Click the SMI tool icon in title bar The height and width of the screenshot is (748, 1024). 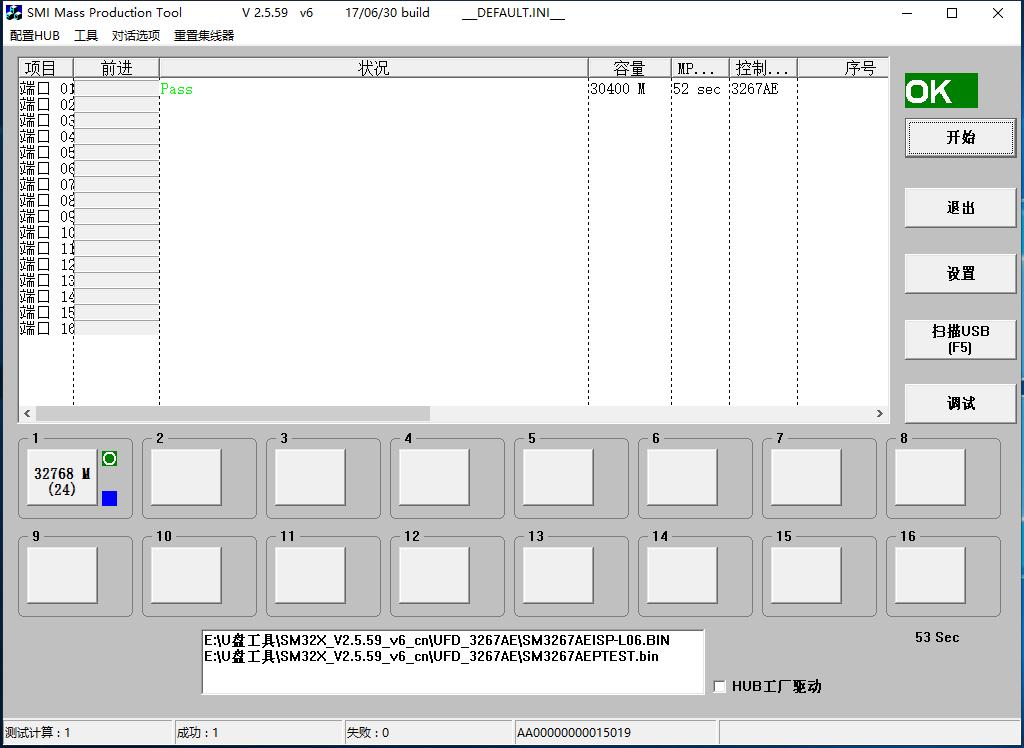coord(13,12)
